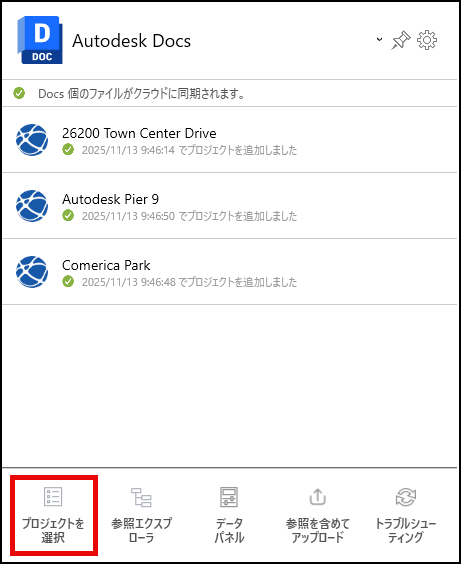The image size is (461, 564).
Task: Select the 26200 Town Center Drive globe icon
Action: pos(32,140)
